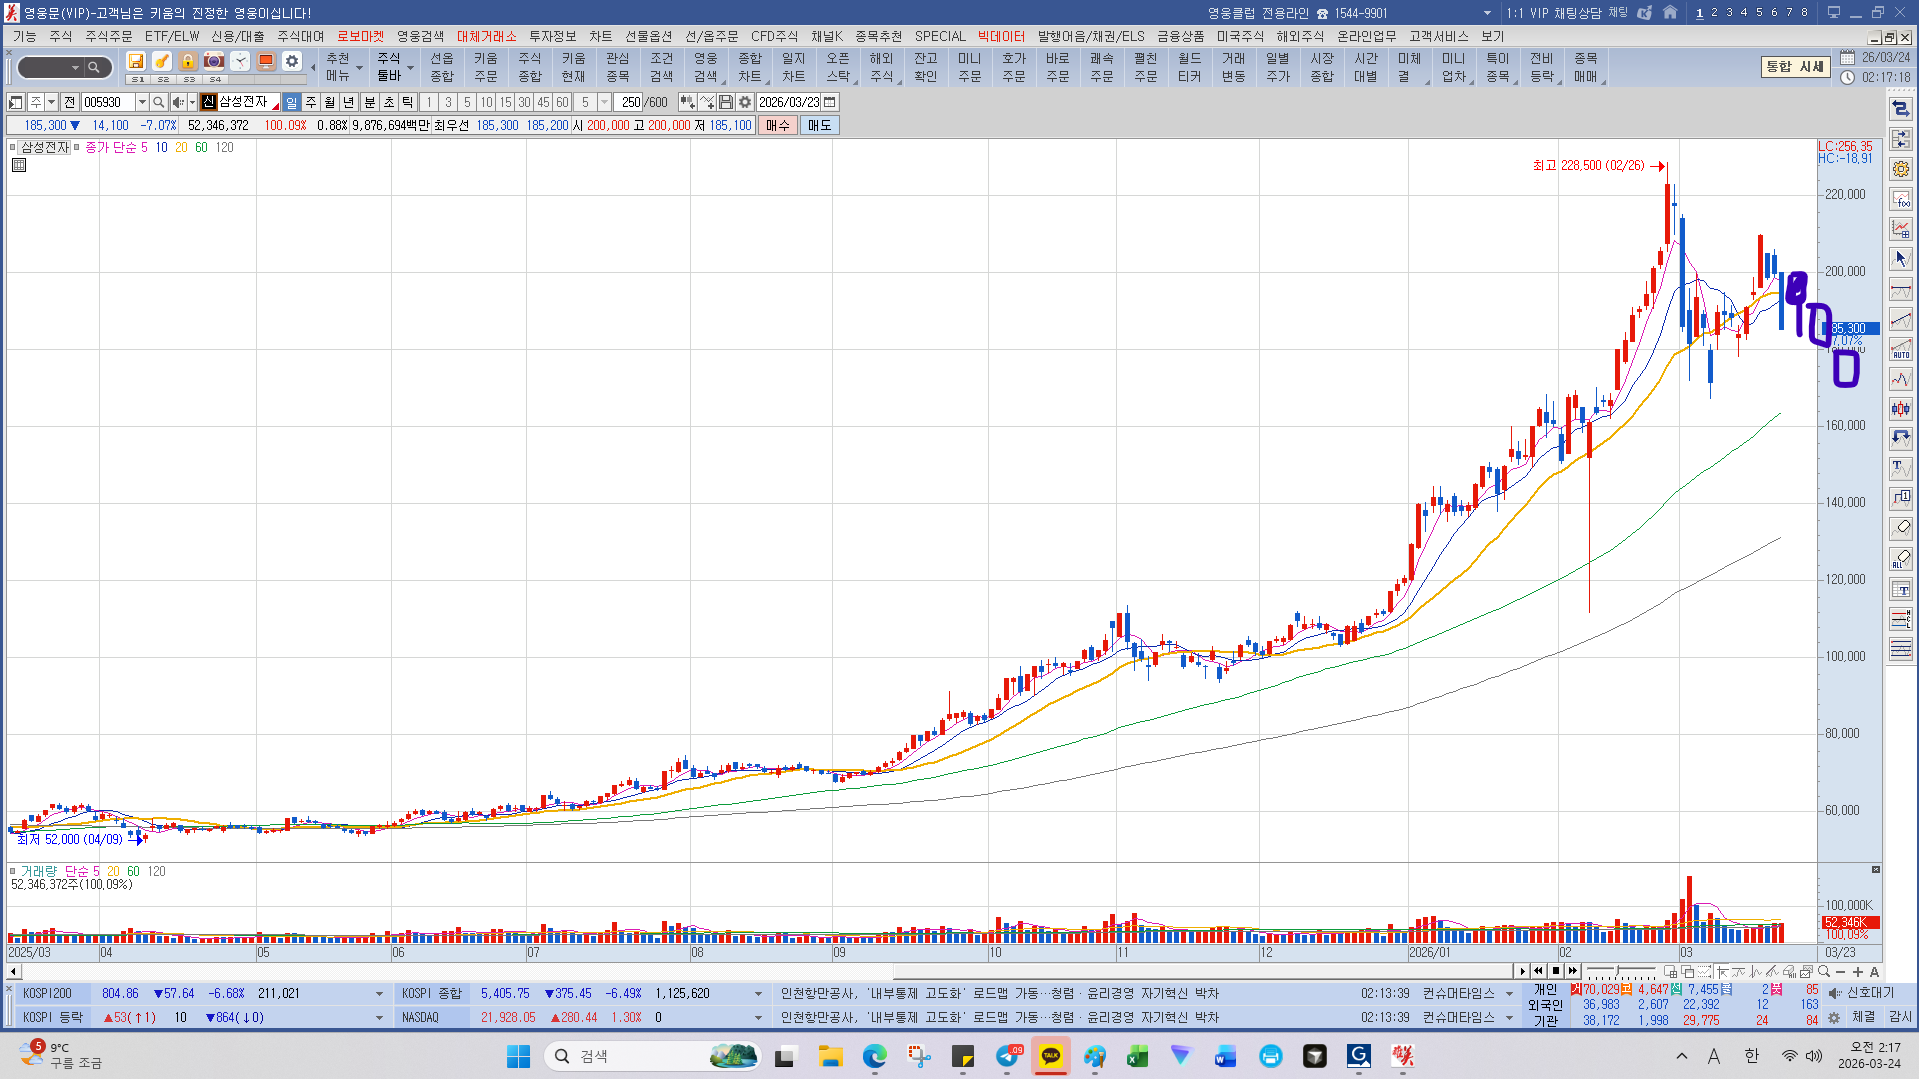The width and height of the screenshot is (1919, 1079).
Task: Toggle yearly (년) chart period
Action: coord(349,102)
